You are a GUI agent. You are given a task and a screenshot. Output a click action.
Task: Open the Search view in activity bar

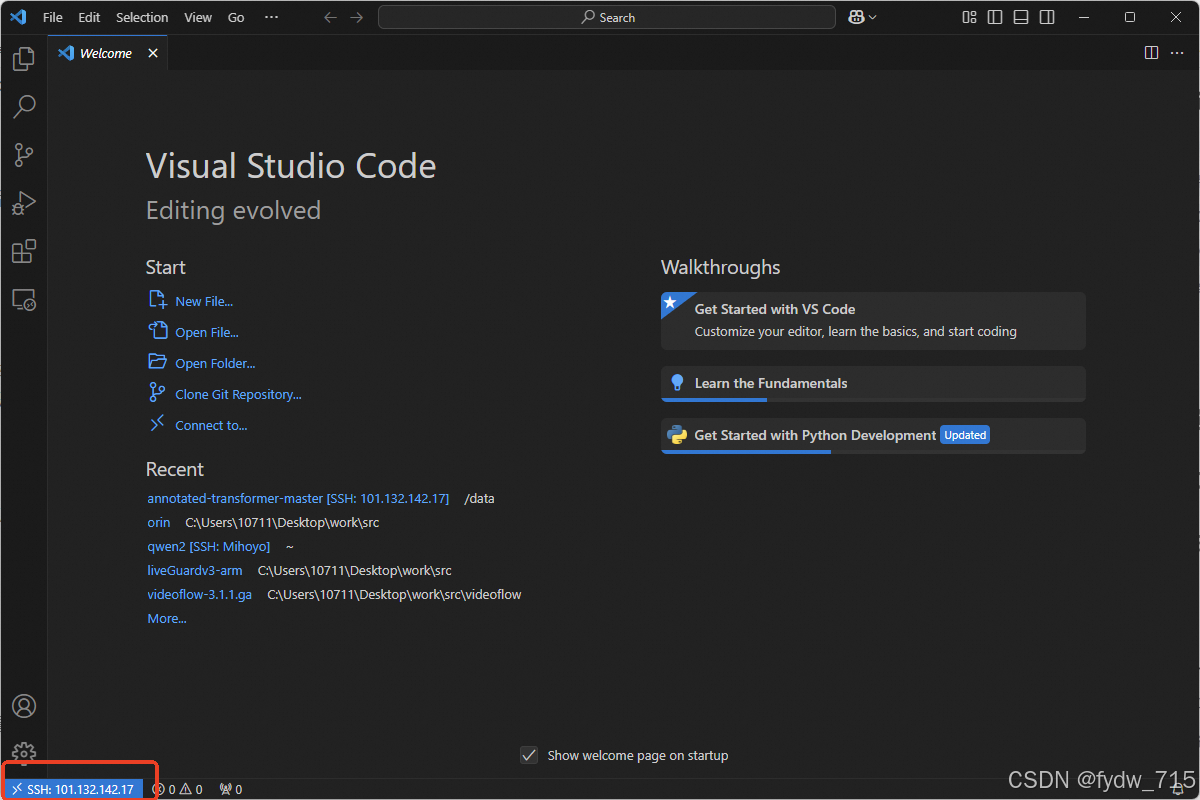coord(24,106)
